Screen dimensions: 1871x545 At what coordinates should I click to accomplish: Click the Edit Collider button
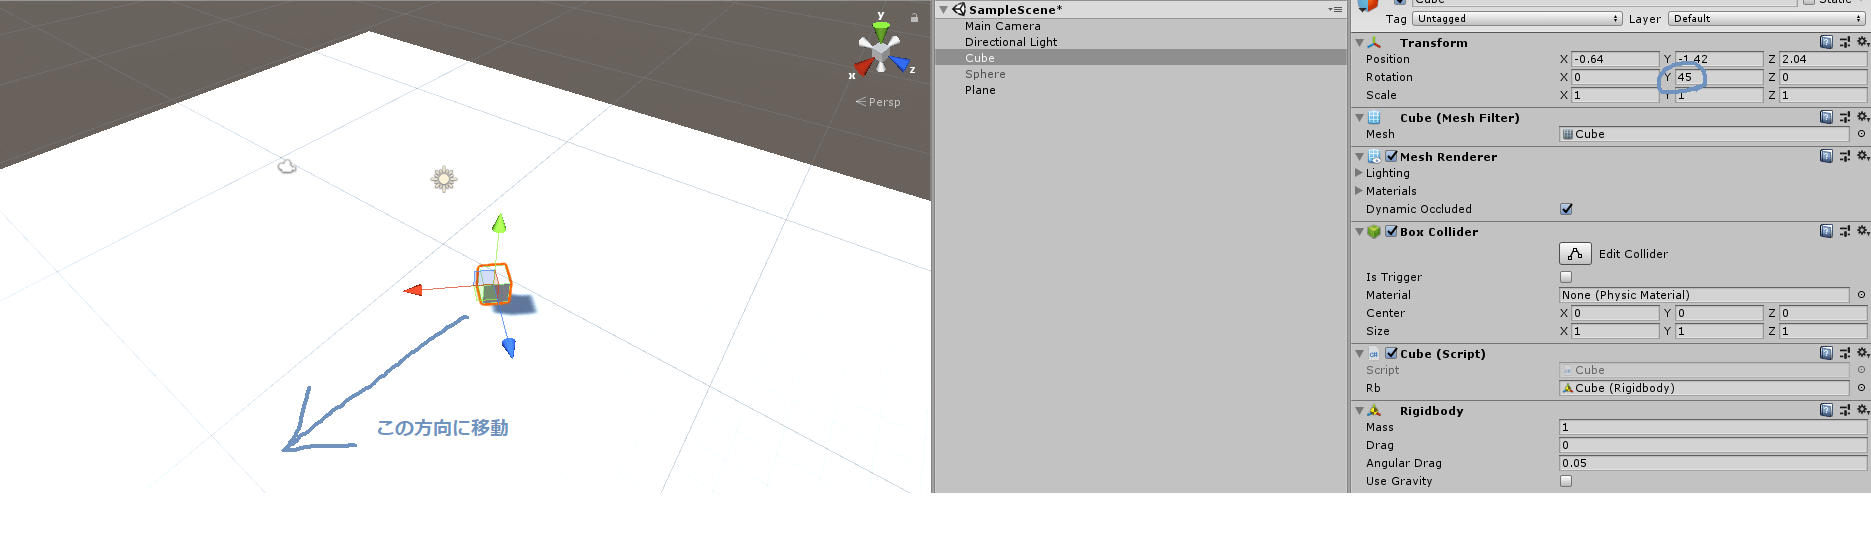click(x=1575, y=254)
